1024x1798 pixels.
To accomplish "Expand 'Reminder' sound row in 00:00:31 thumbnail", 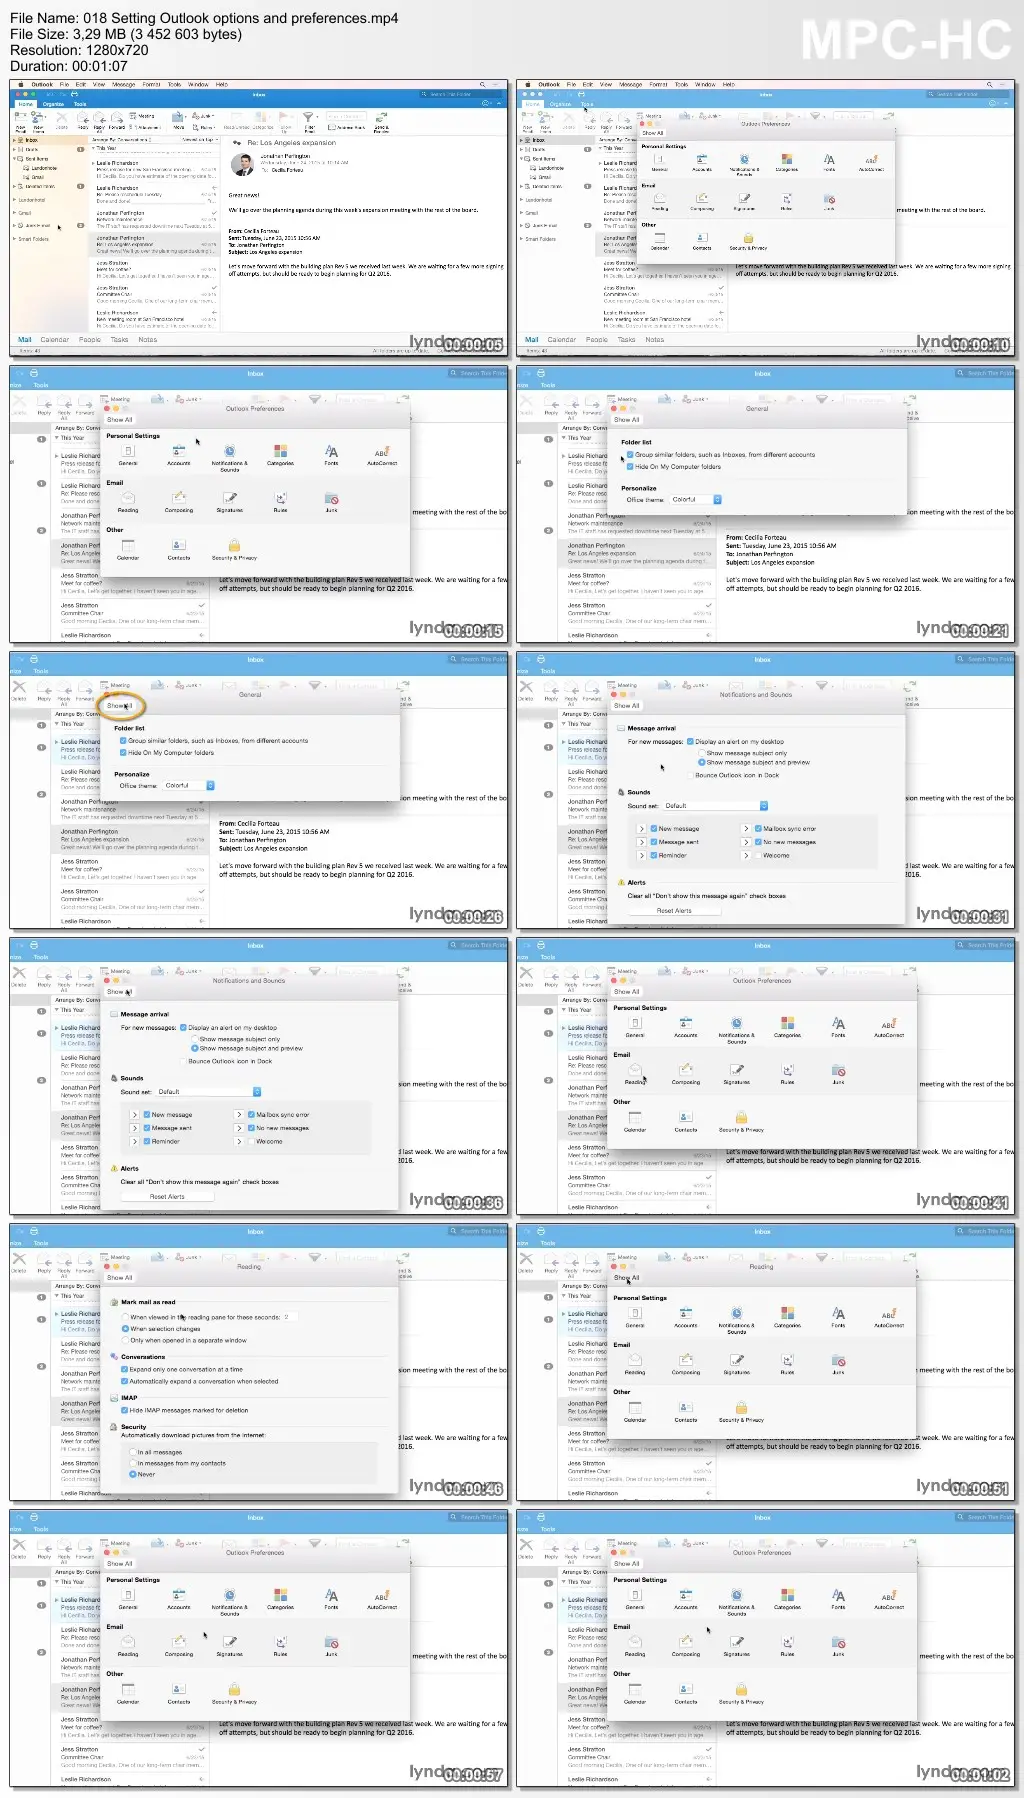I will pos(641,855).
